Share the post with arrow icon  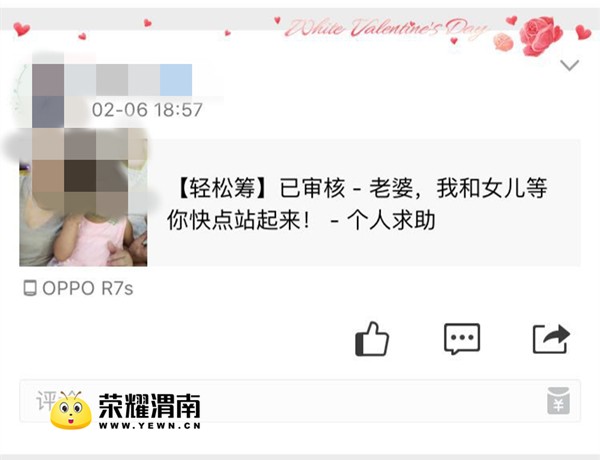(x=551, y=339)
